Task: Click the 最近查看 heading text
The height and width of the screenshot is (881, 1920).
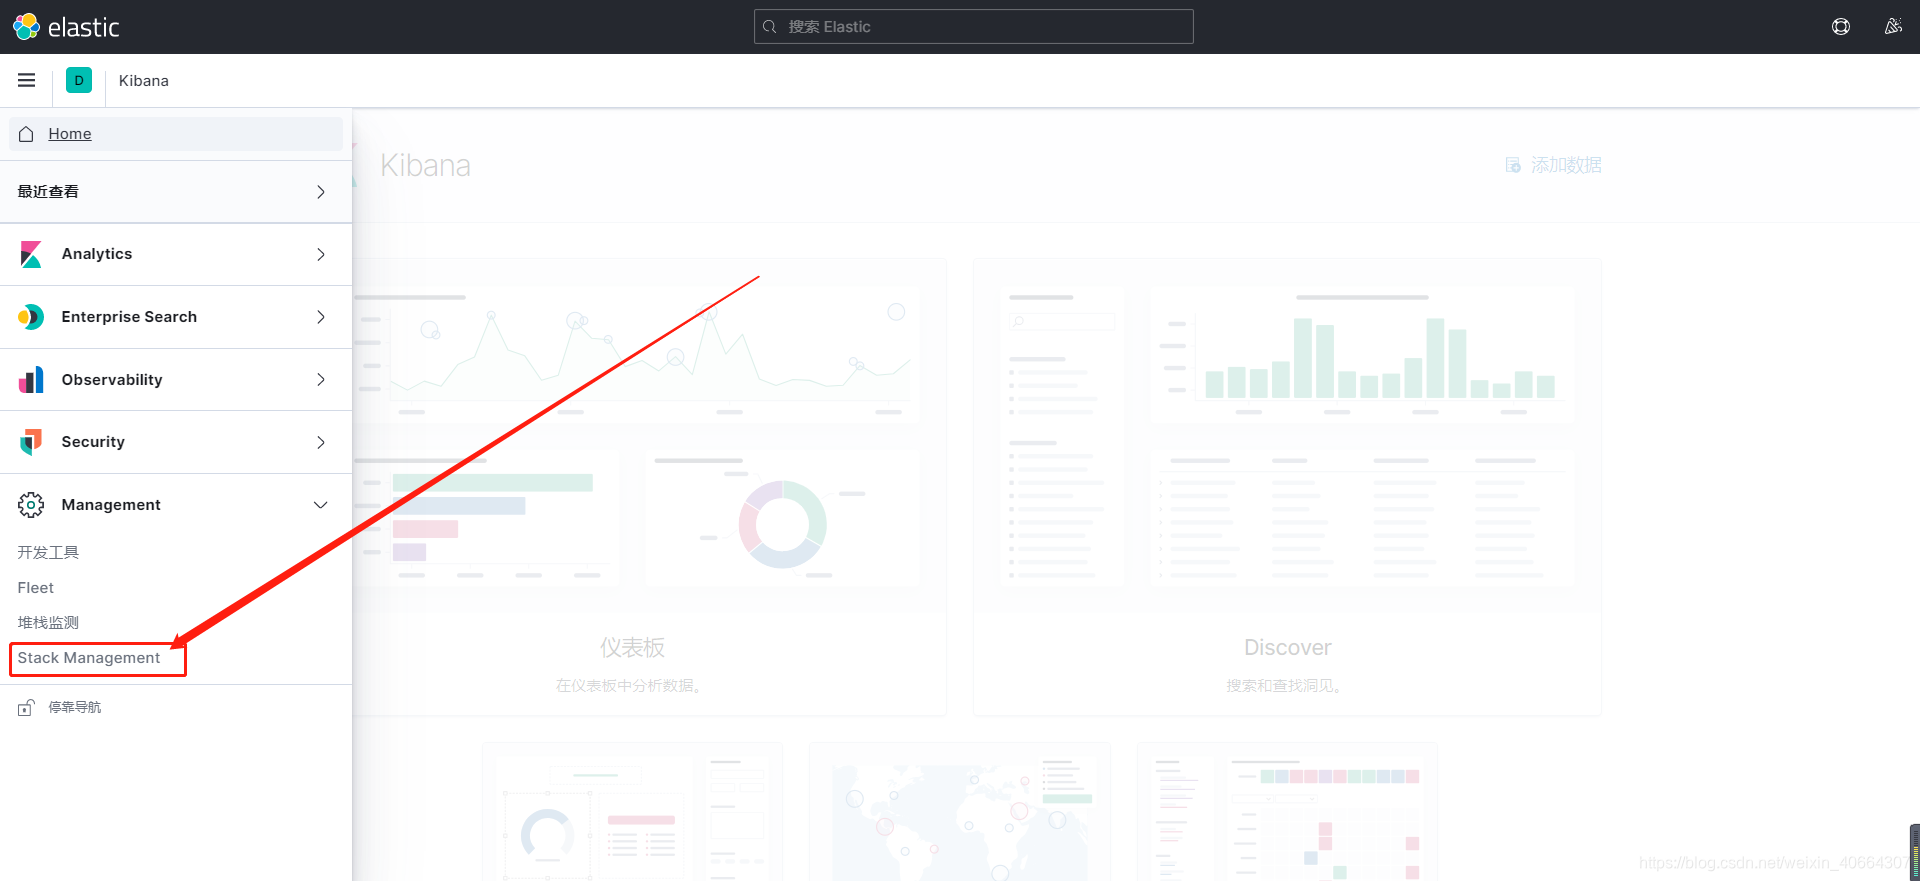Action: 48,192
